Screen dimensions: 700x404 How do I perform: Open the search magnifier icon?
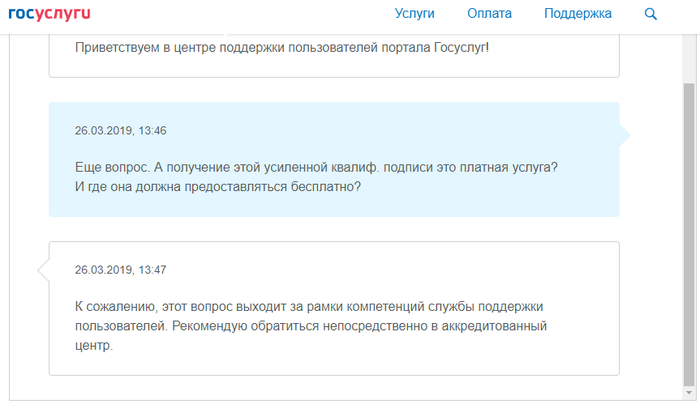(x=651, y=14)
